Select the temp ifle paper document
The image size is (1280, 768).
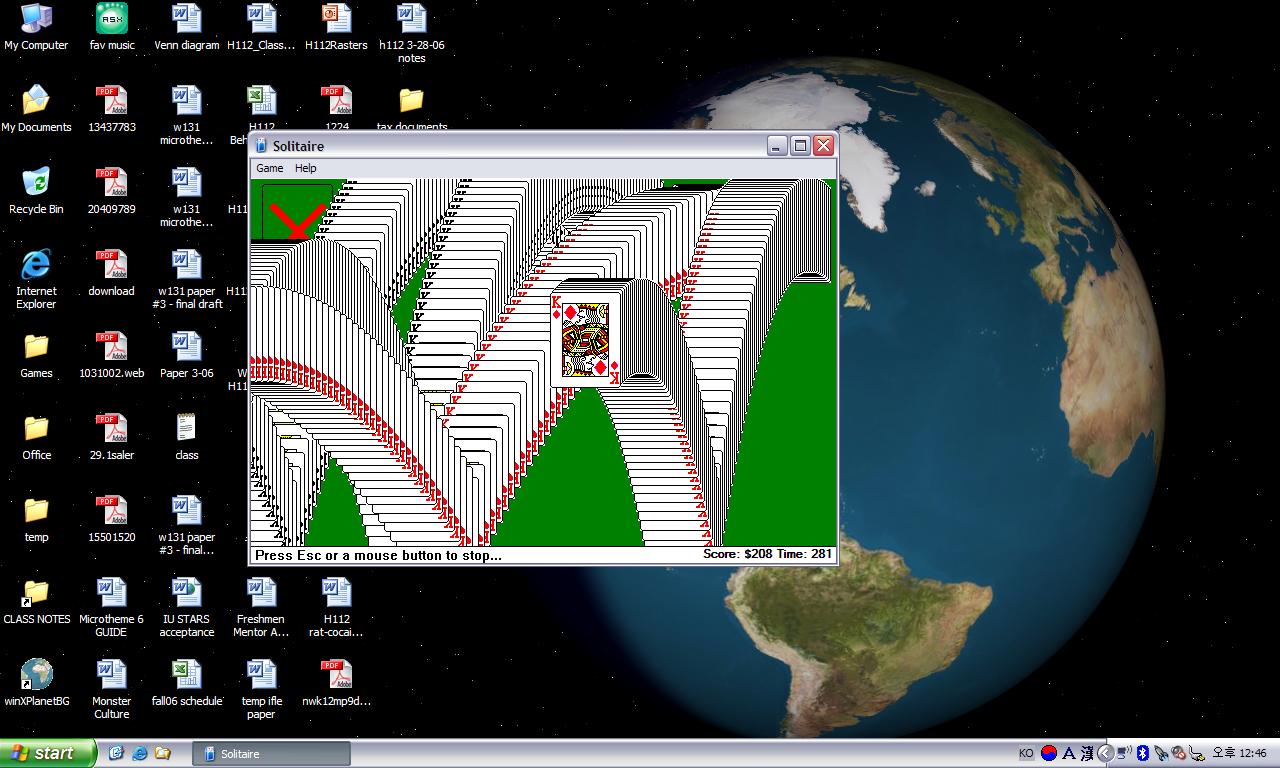(261, 689)
